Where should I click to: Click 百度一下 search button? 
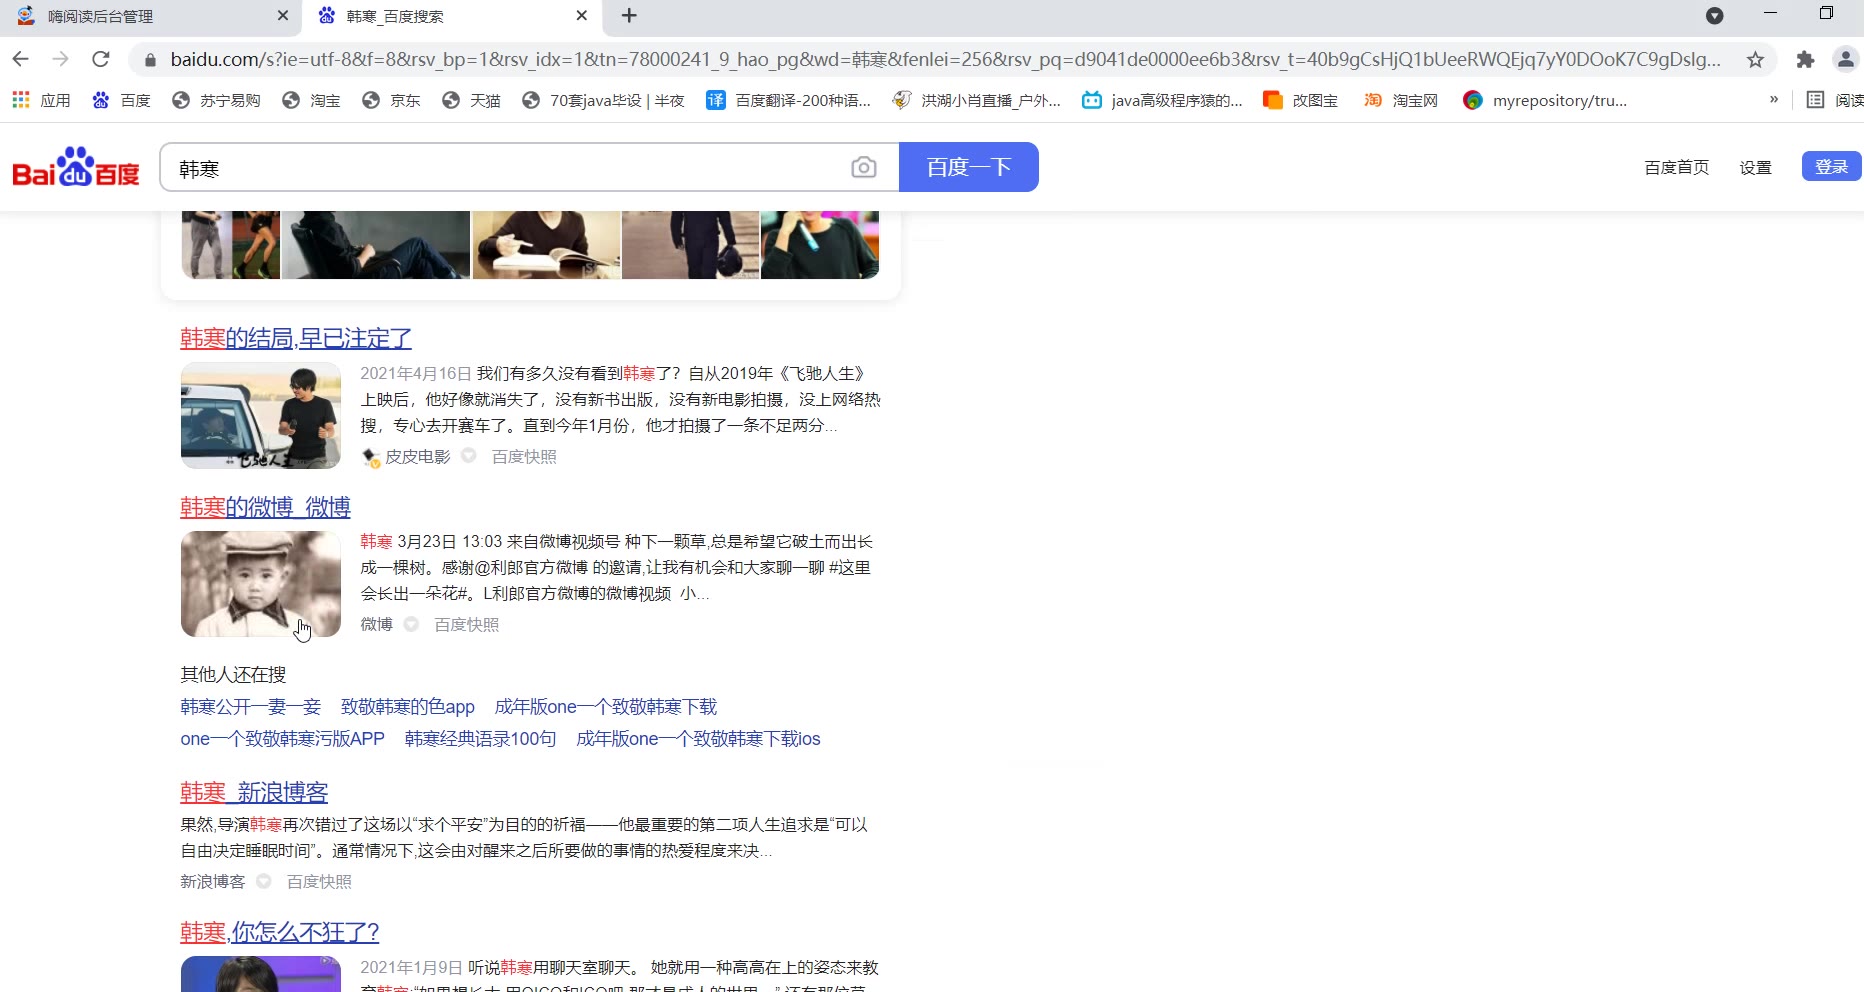pos(969,167)
